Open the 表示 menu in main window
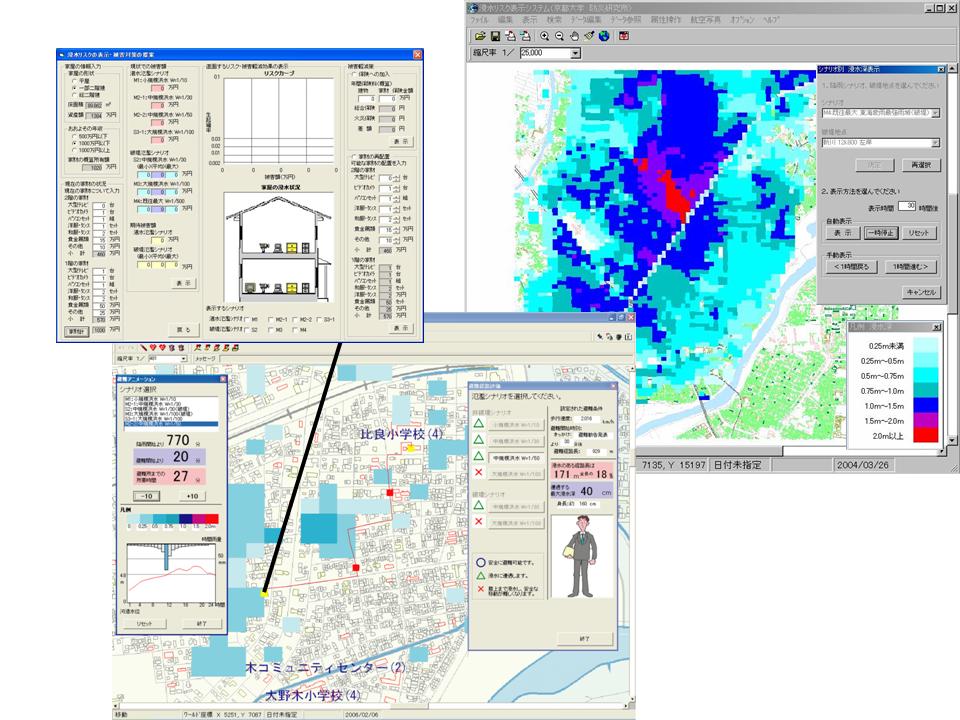Viewport: 960px width, 720px height. pos(530,20)
